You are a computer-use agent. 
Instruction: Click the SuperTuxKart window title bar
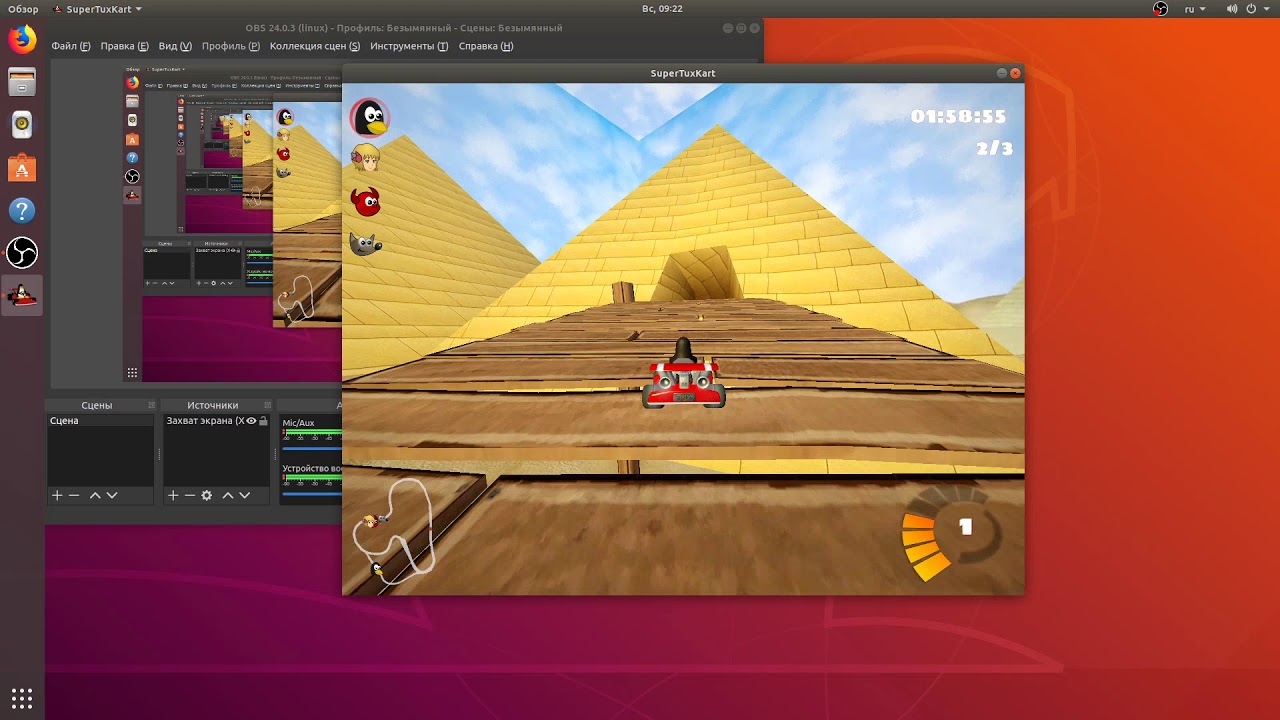coord(683,73)
